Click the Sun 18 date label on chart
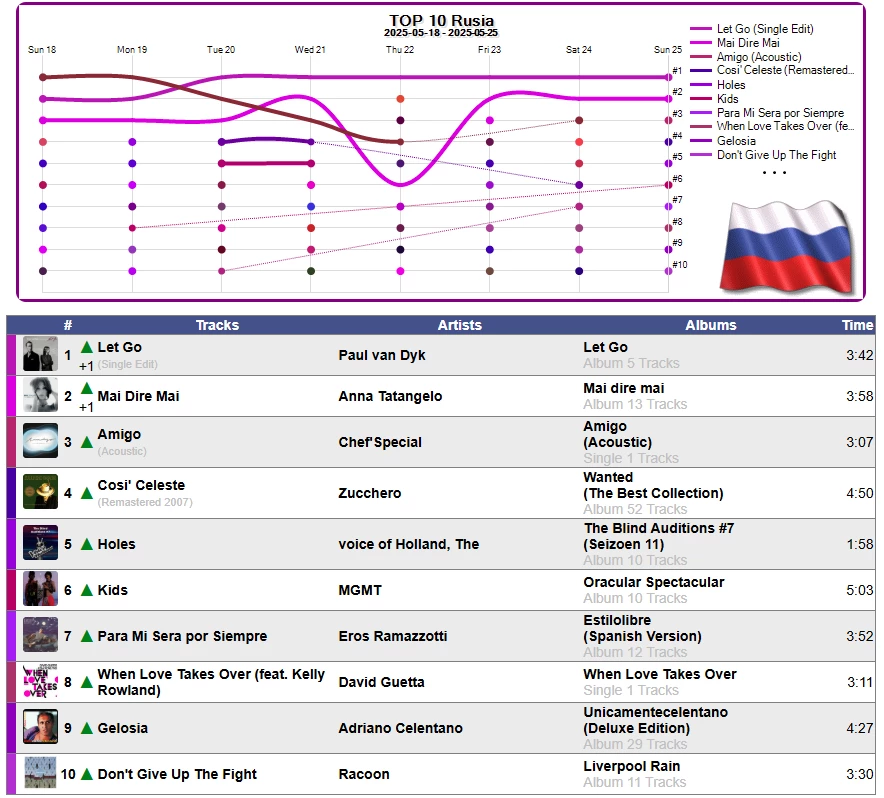This screenshot has height=798, width=884. (x=42, y=50)
